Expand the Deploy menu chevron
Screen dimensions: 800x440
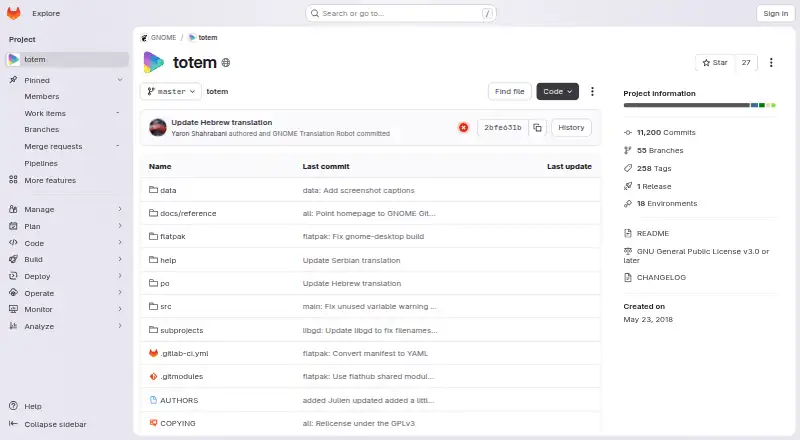coord(120,276)
